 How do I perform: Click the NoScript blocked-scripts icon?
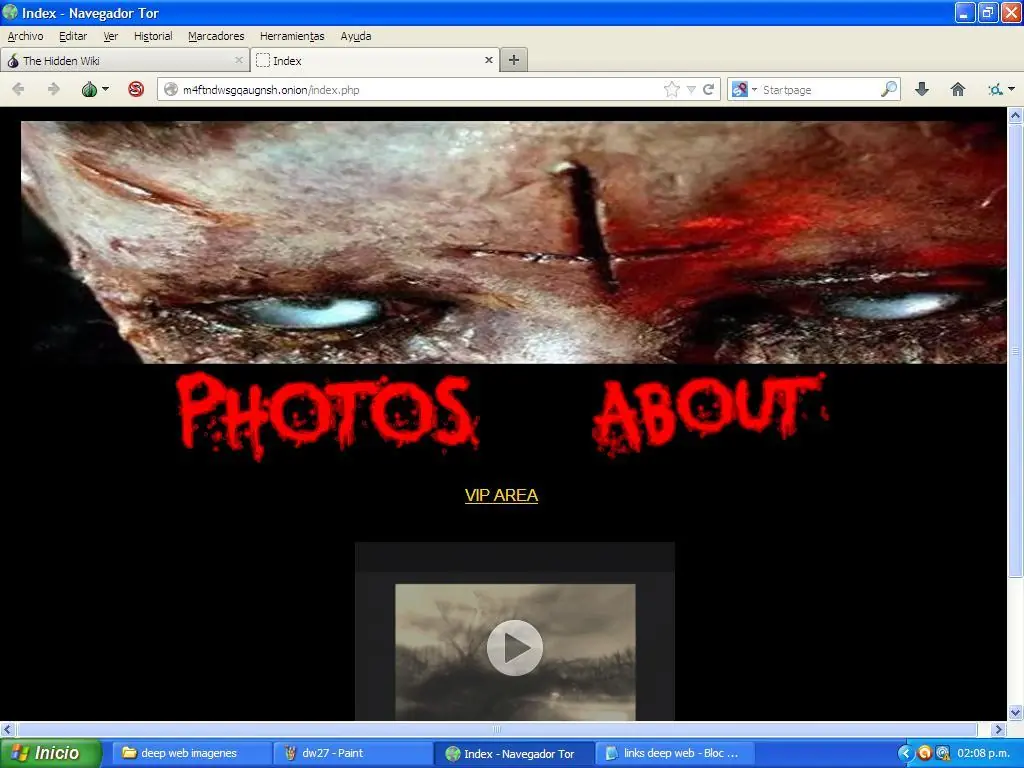coord(136,89)
